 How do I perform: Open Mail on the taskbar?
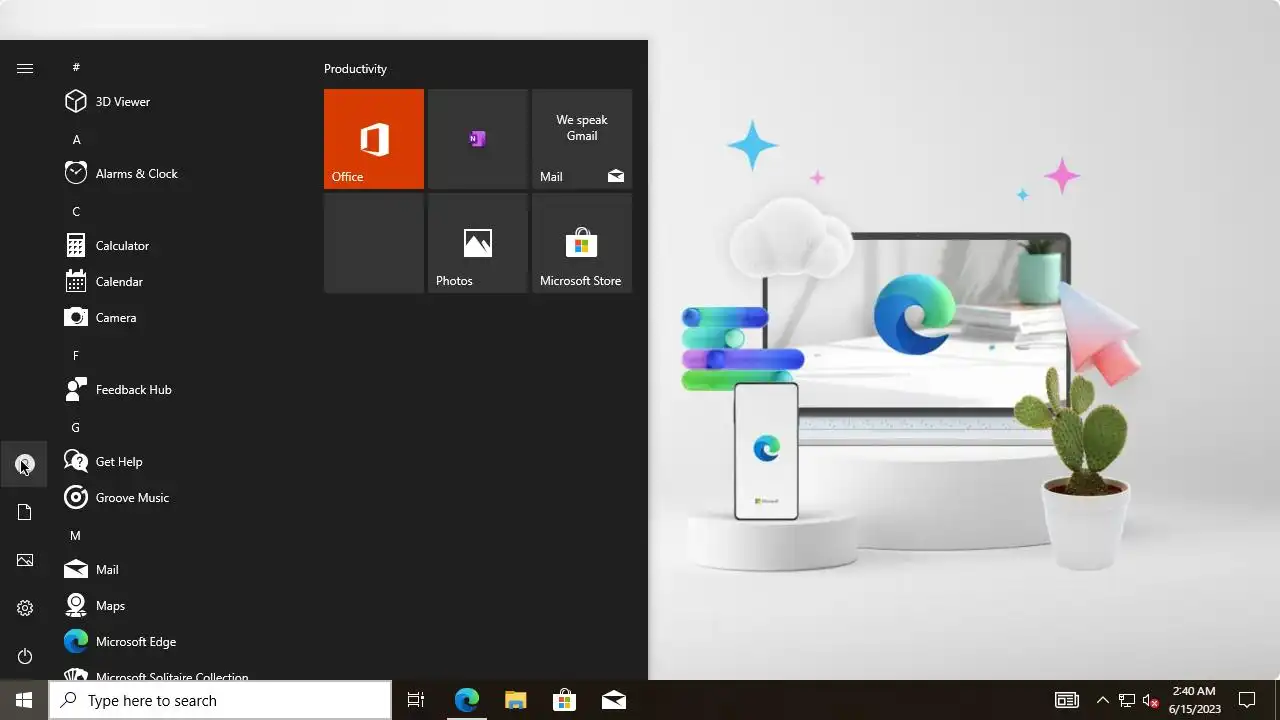(614, 700)
